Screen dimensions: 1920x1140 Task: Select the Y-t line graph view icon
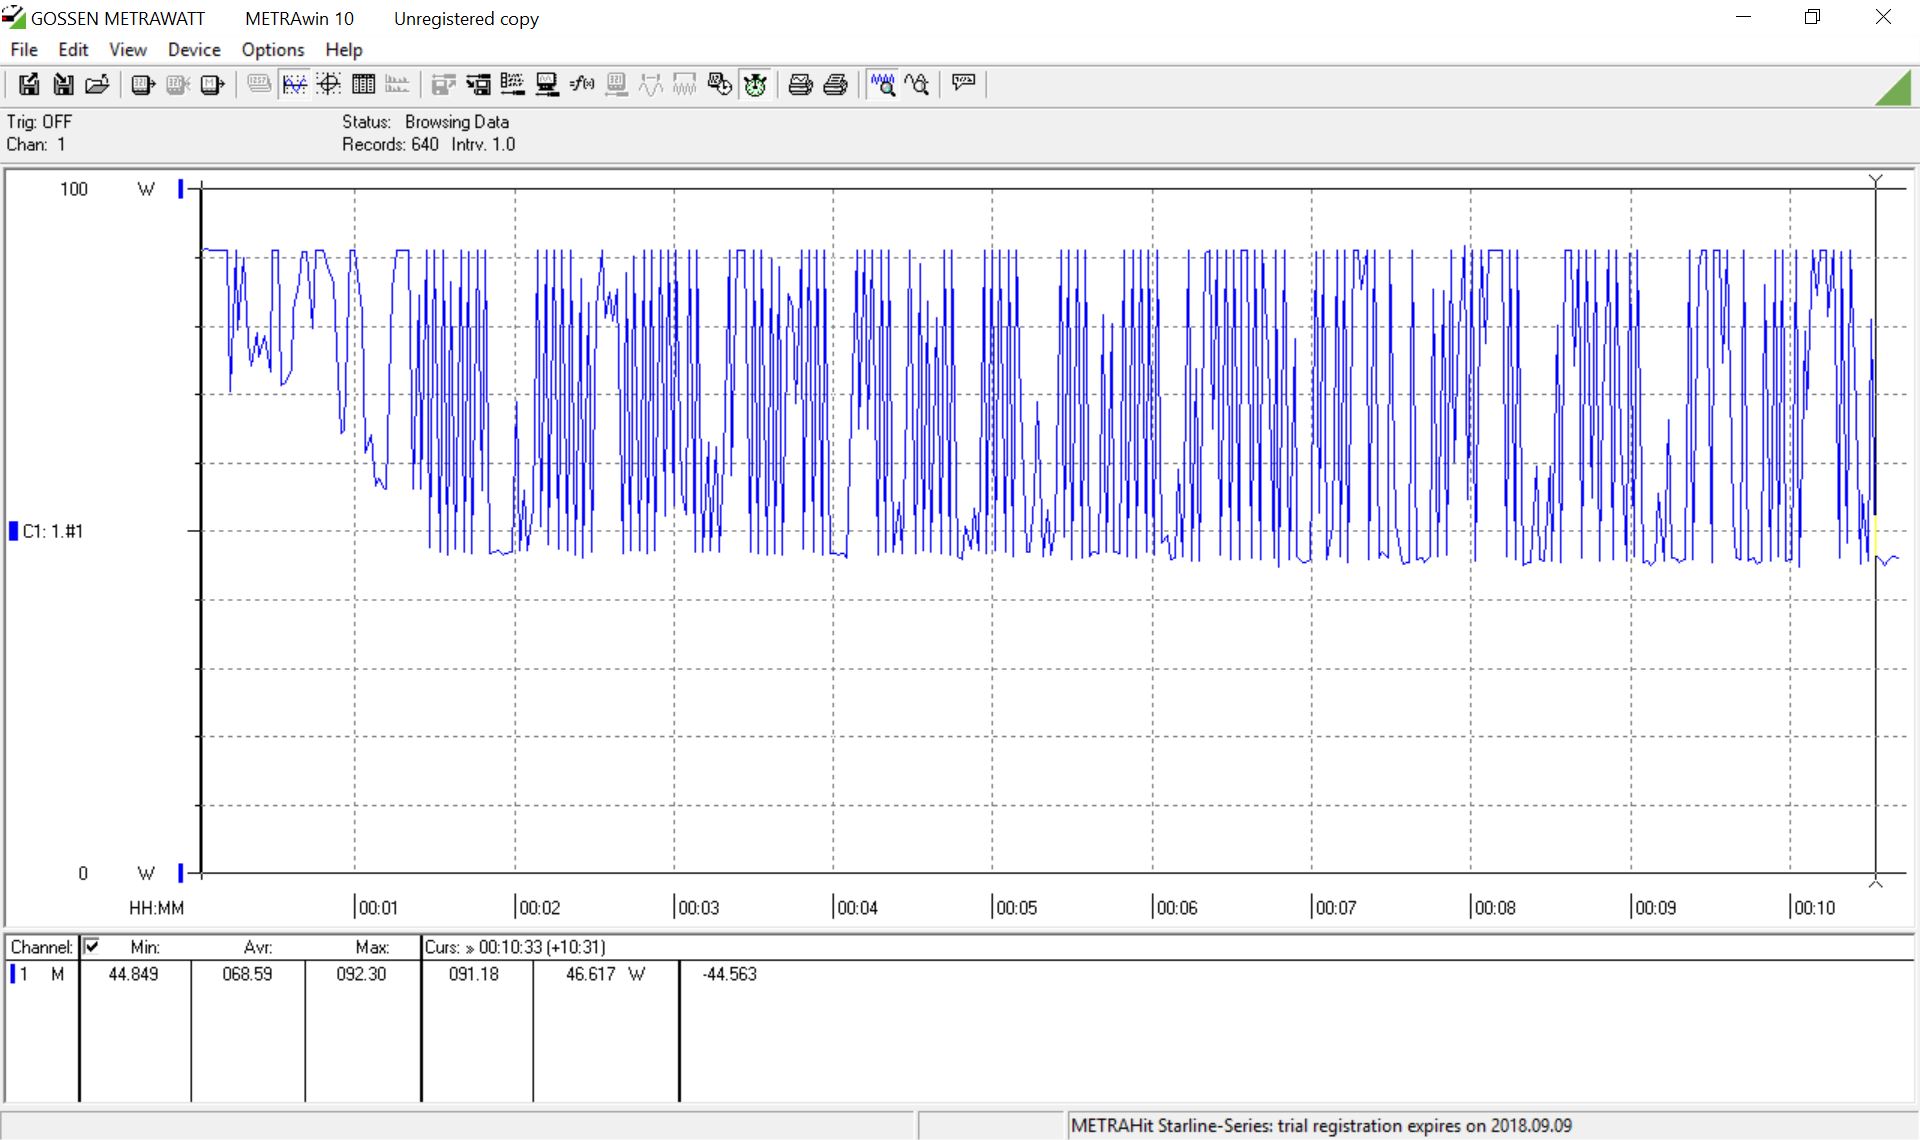click(294, 84)
